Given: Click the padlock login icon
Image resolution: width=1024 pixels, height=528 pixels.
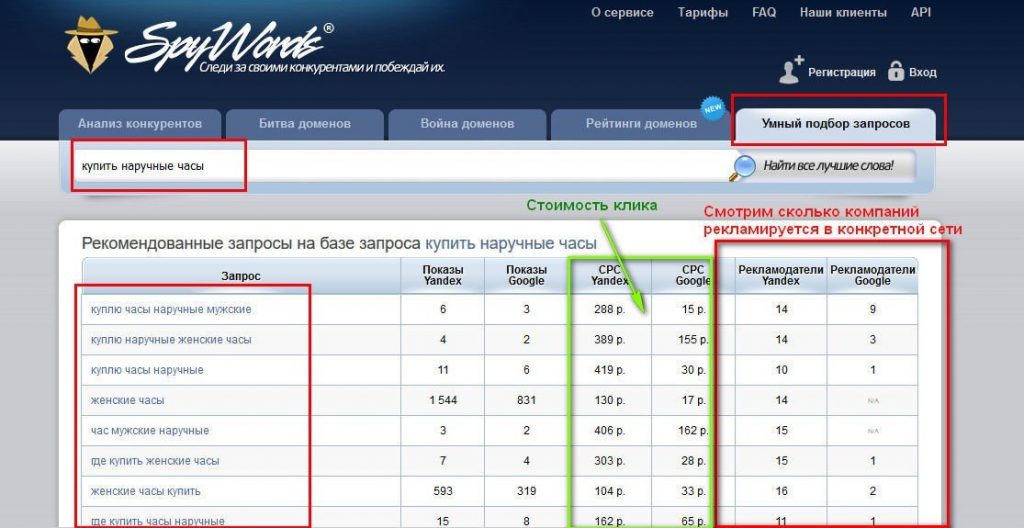Looking at the screenshot, I should pyautogui.click(x=895, y=71).
